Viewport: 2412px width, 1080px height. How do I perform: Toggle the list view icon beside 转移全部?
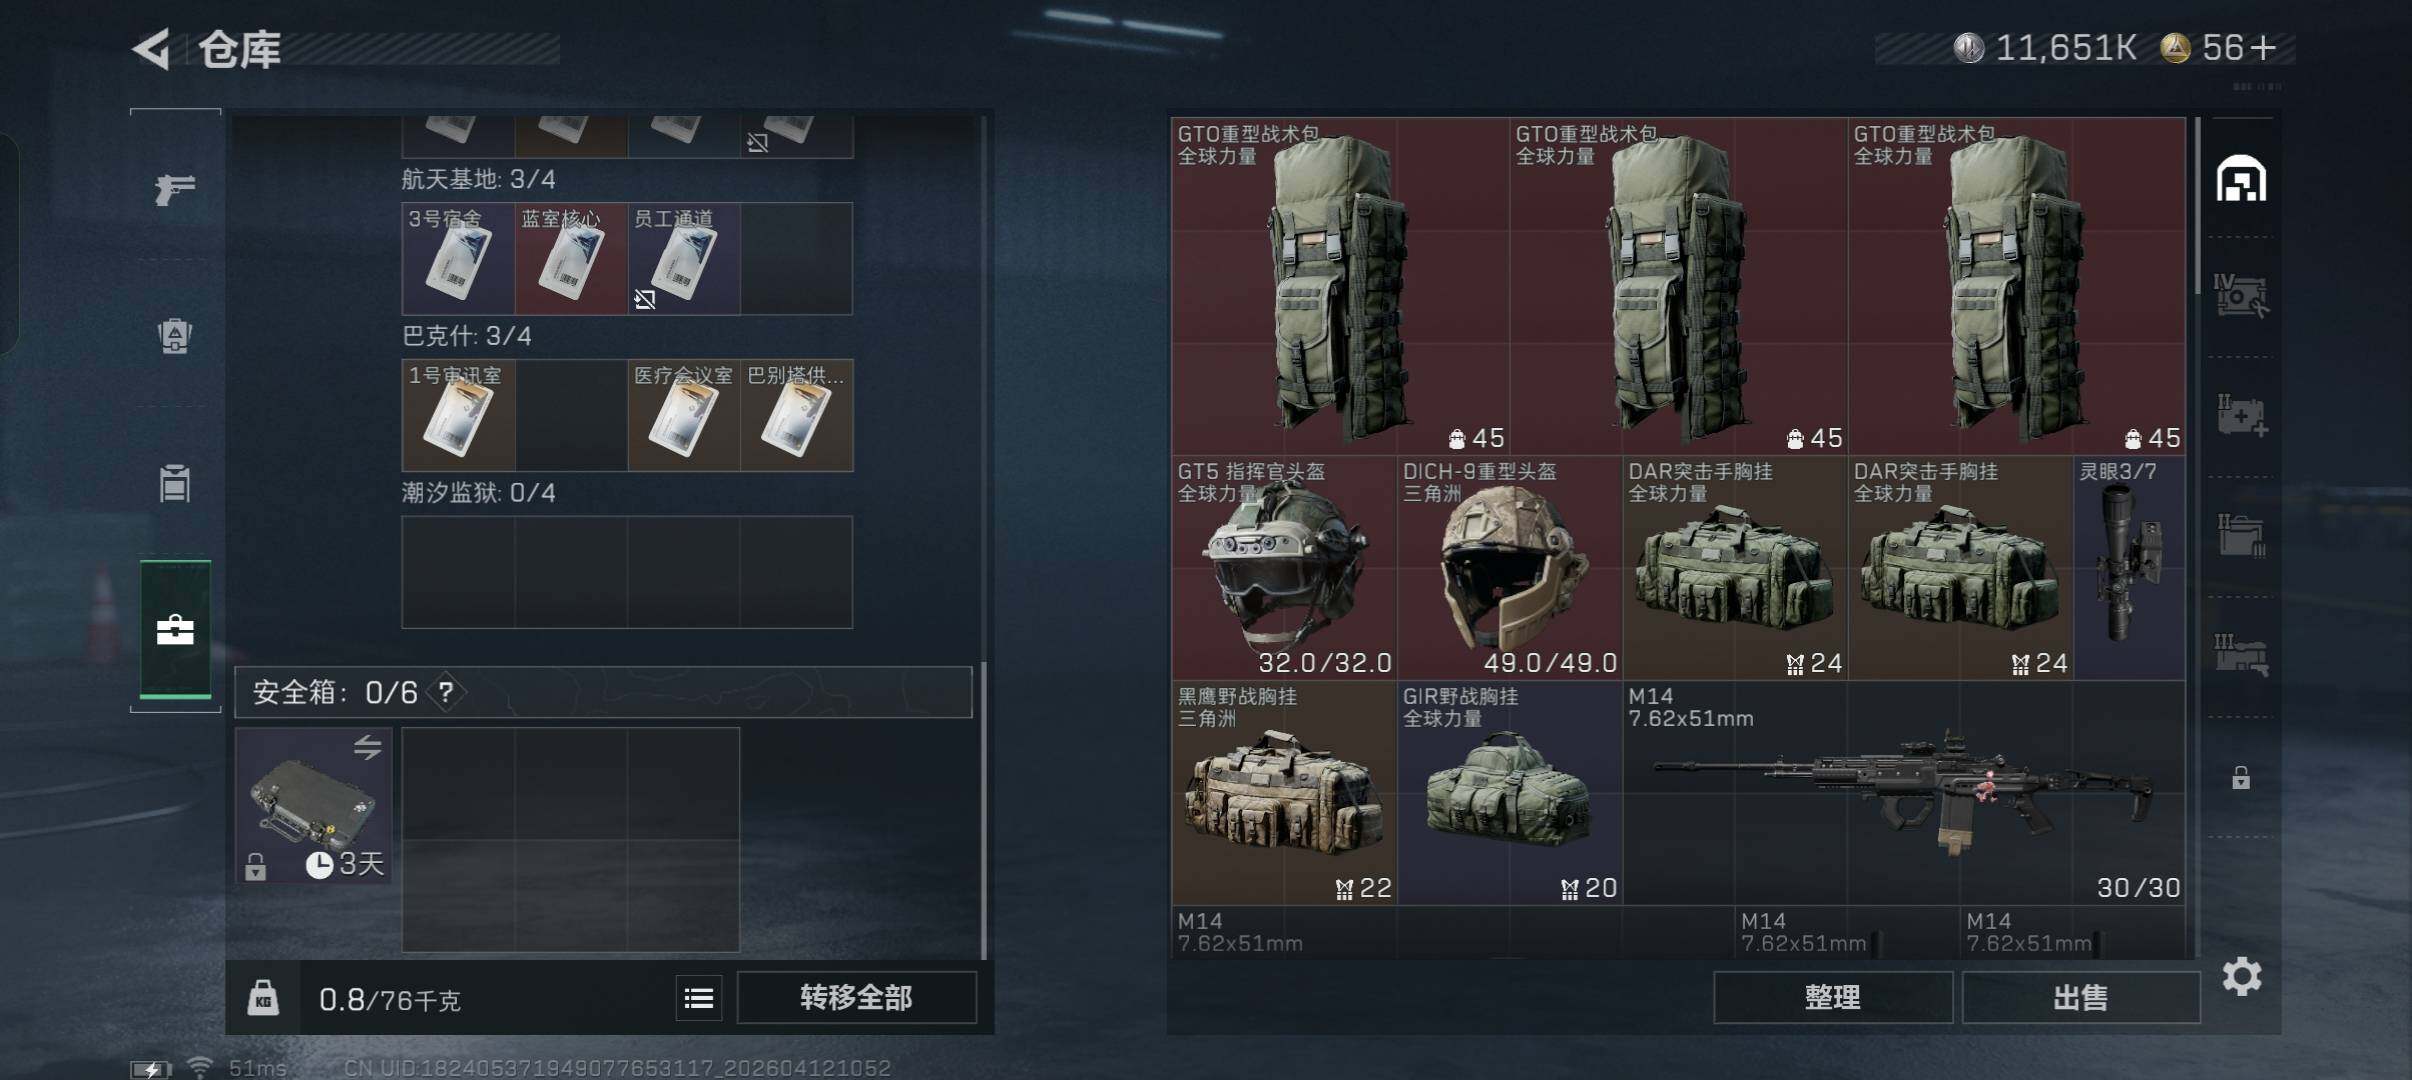699,998
